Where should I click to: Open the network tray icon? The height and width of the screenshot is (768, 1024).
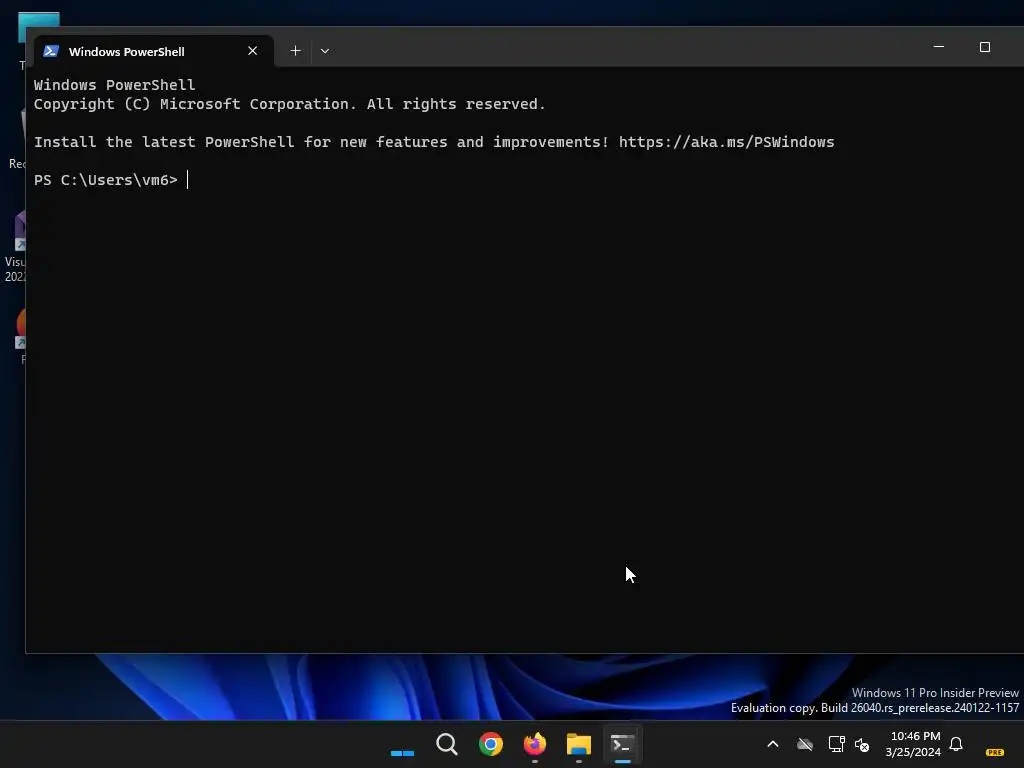click(837, 744)
